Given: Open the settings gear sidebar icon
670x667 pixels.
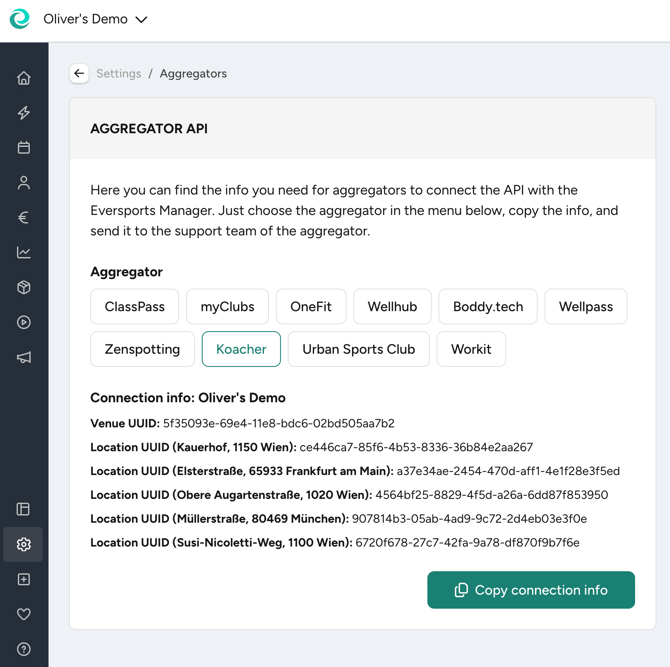Looking at the screenshot, I should point(24,544).
